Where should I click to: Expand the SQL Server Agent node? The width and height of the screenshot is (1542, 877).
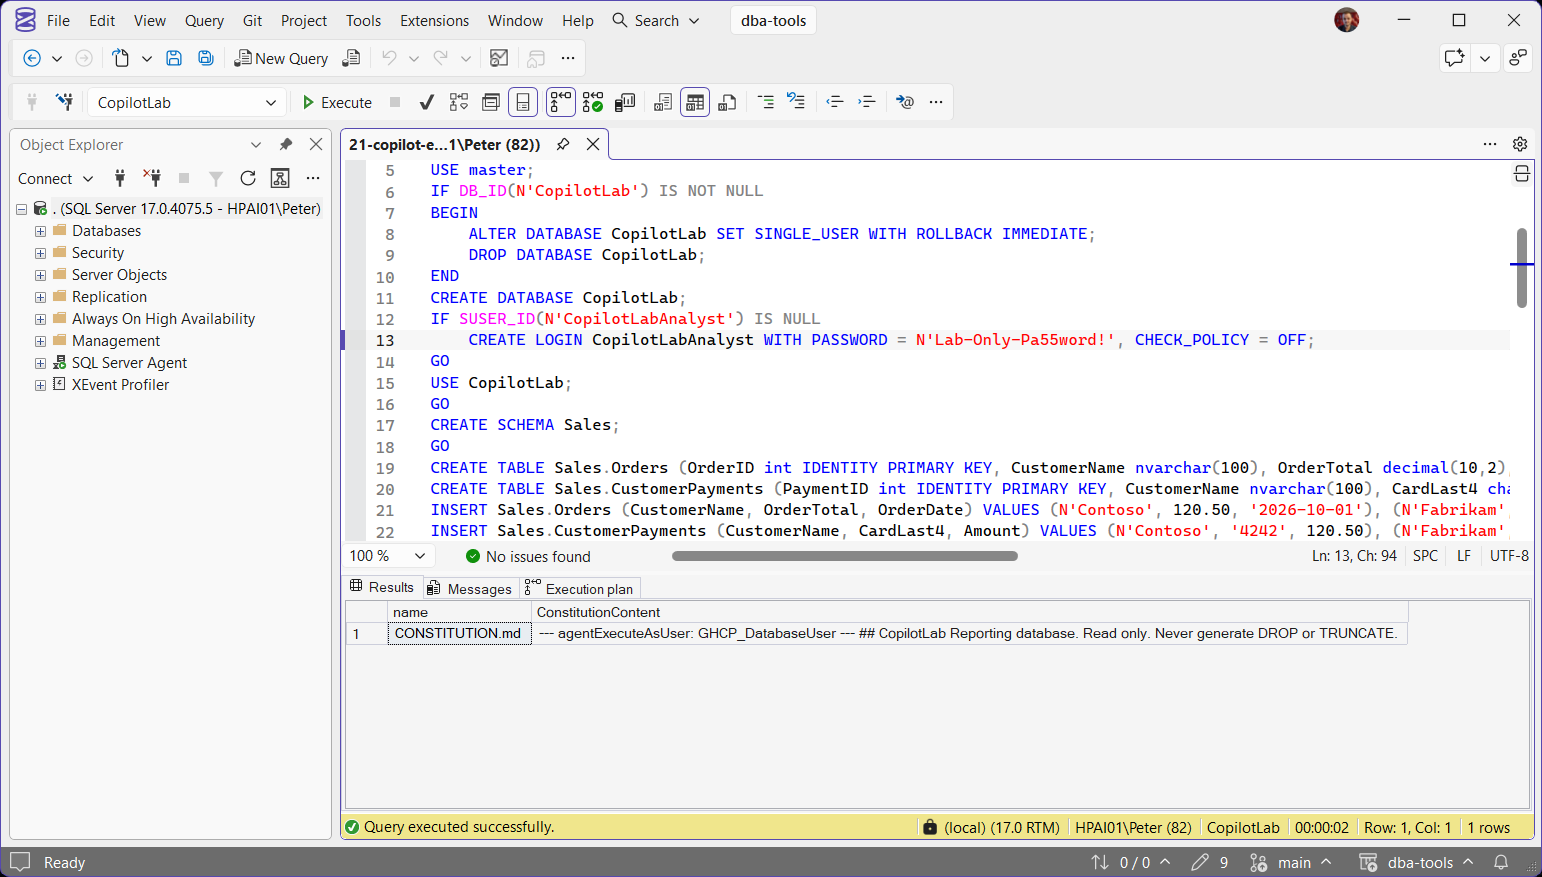(40, 363)
